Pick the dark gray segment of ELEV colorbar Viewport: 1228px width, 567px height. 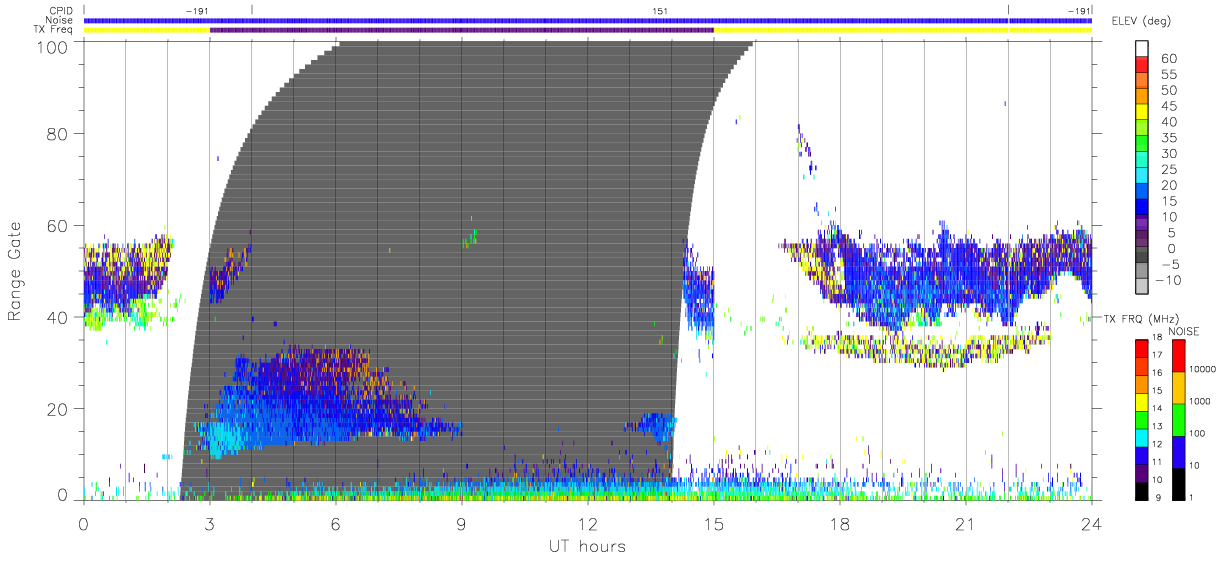coord(1144,256)
